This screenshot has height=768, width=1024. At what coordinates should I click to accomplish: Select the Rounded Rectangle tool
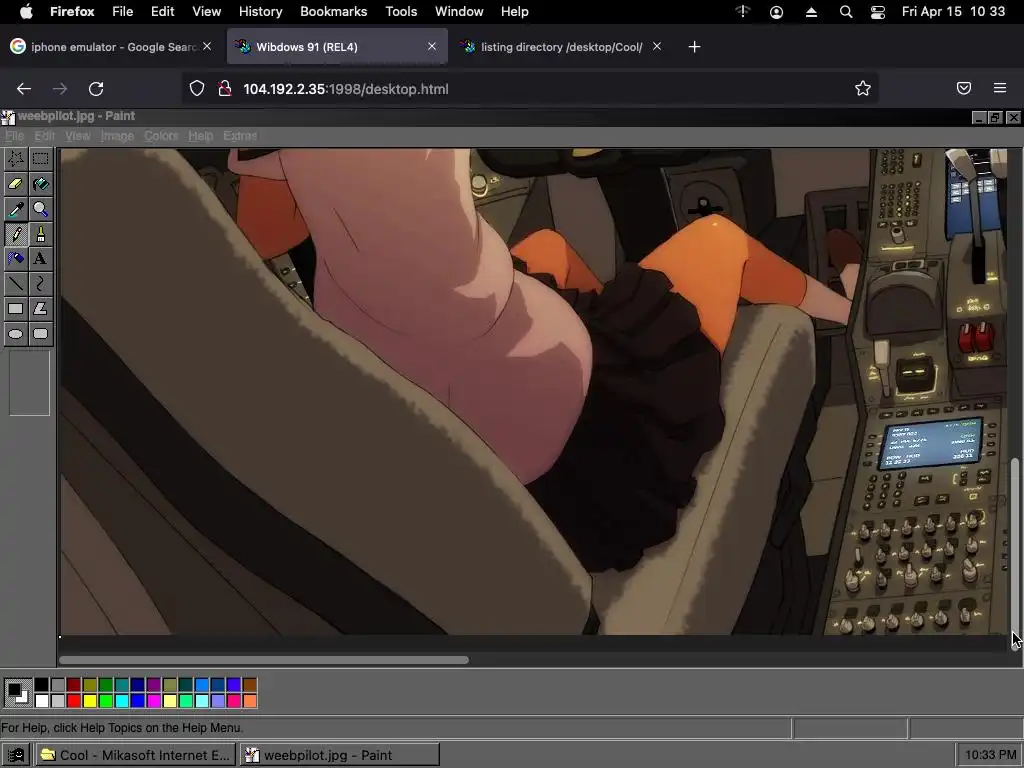point(40,334)
